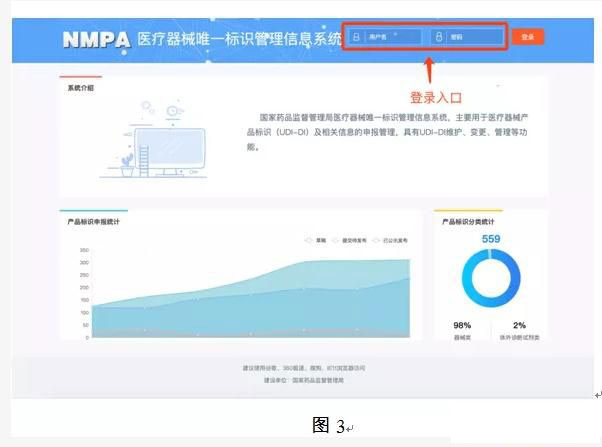This screenshot has height=447, width=602.
Task: Select the 产品标识申报统计 section heading
Action: 93,221
